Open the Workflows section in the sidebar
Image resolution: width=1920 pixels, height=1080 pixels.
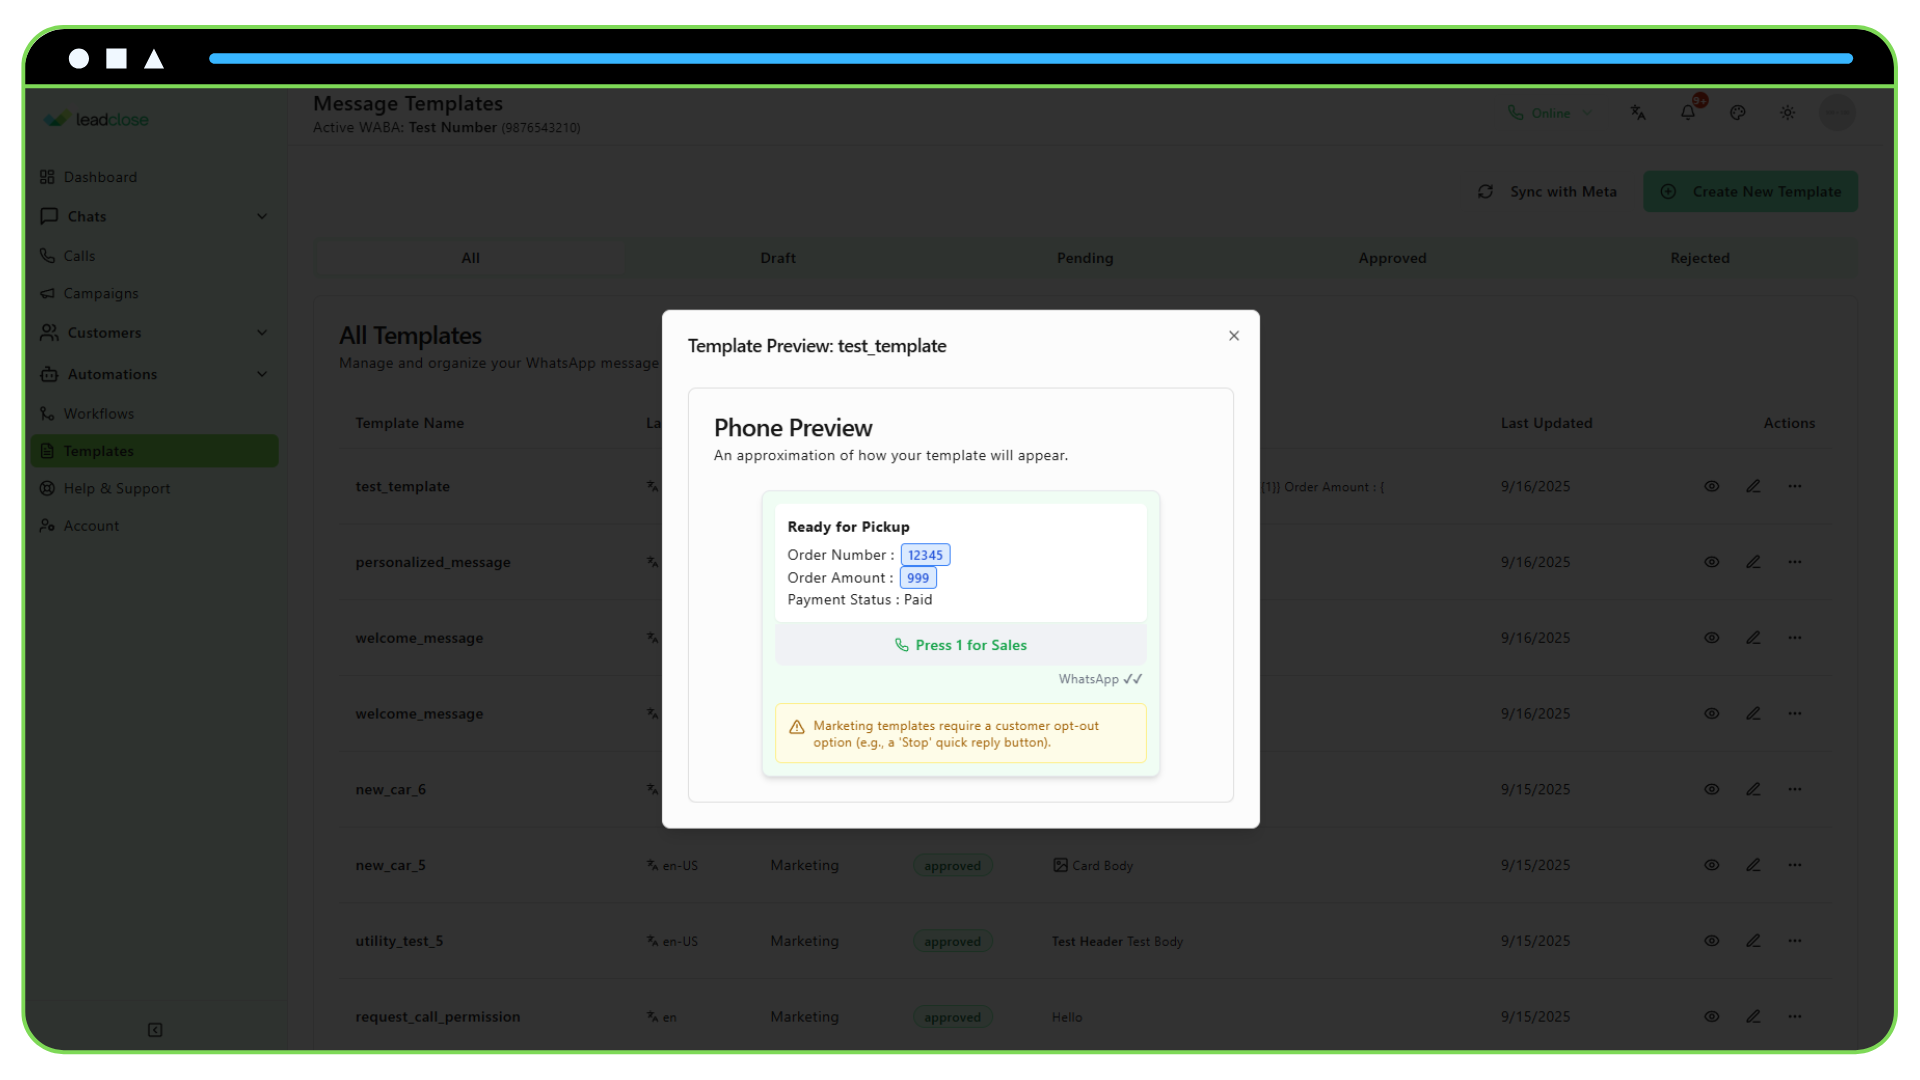point(98,413)
